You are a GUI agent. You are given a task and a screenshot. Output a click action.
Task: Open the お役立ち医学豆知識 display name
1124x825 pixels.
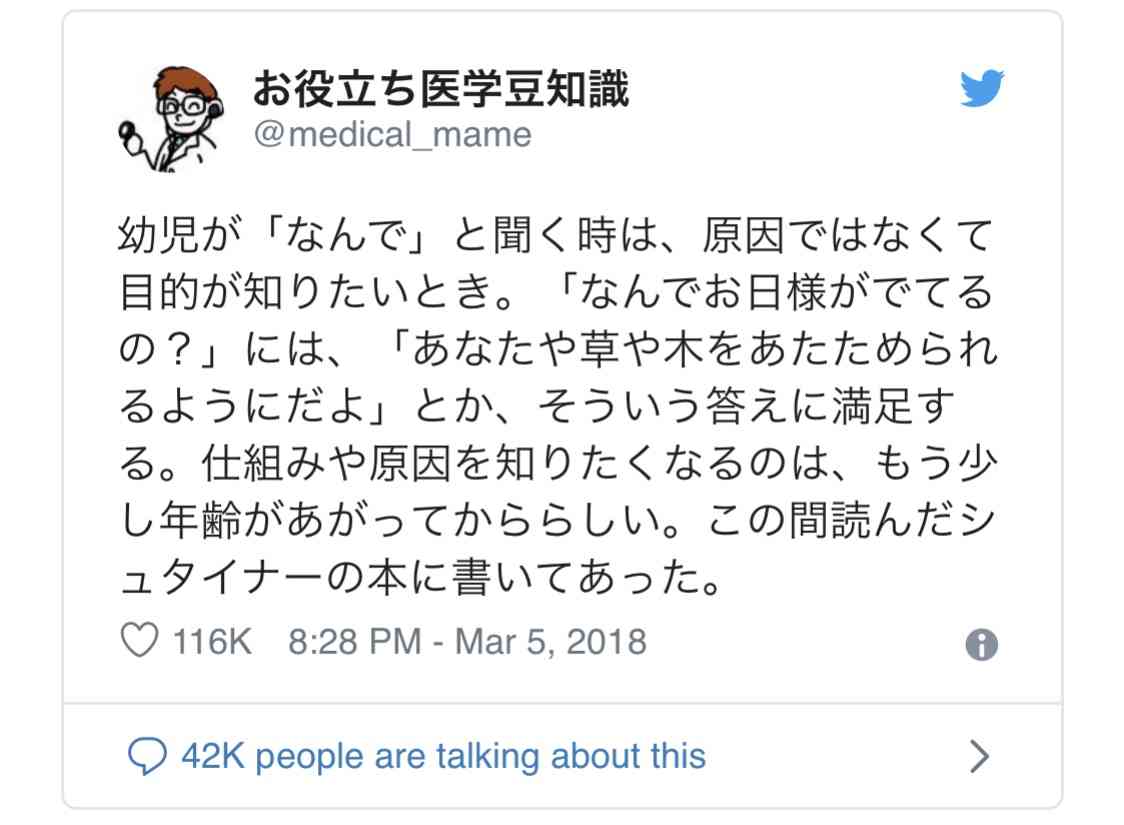pos(441,90)
